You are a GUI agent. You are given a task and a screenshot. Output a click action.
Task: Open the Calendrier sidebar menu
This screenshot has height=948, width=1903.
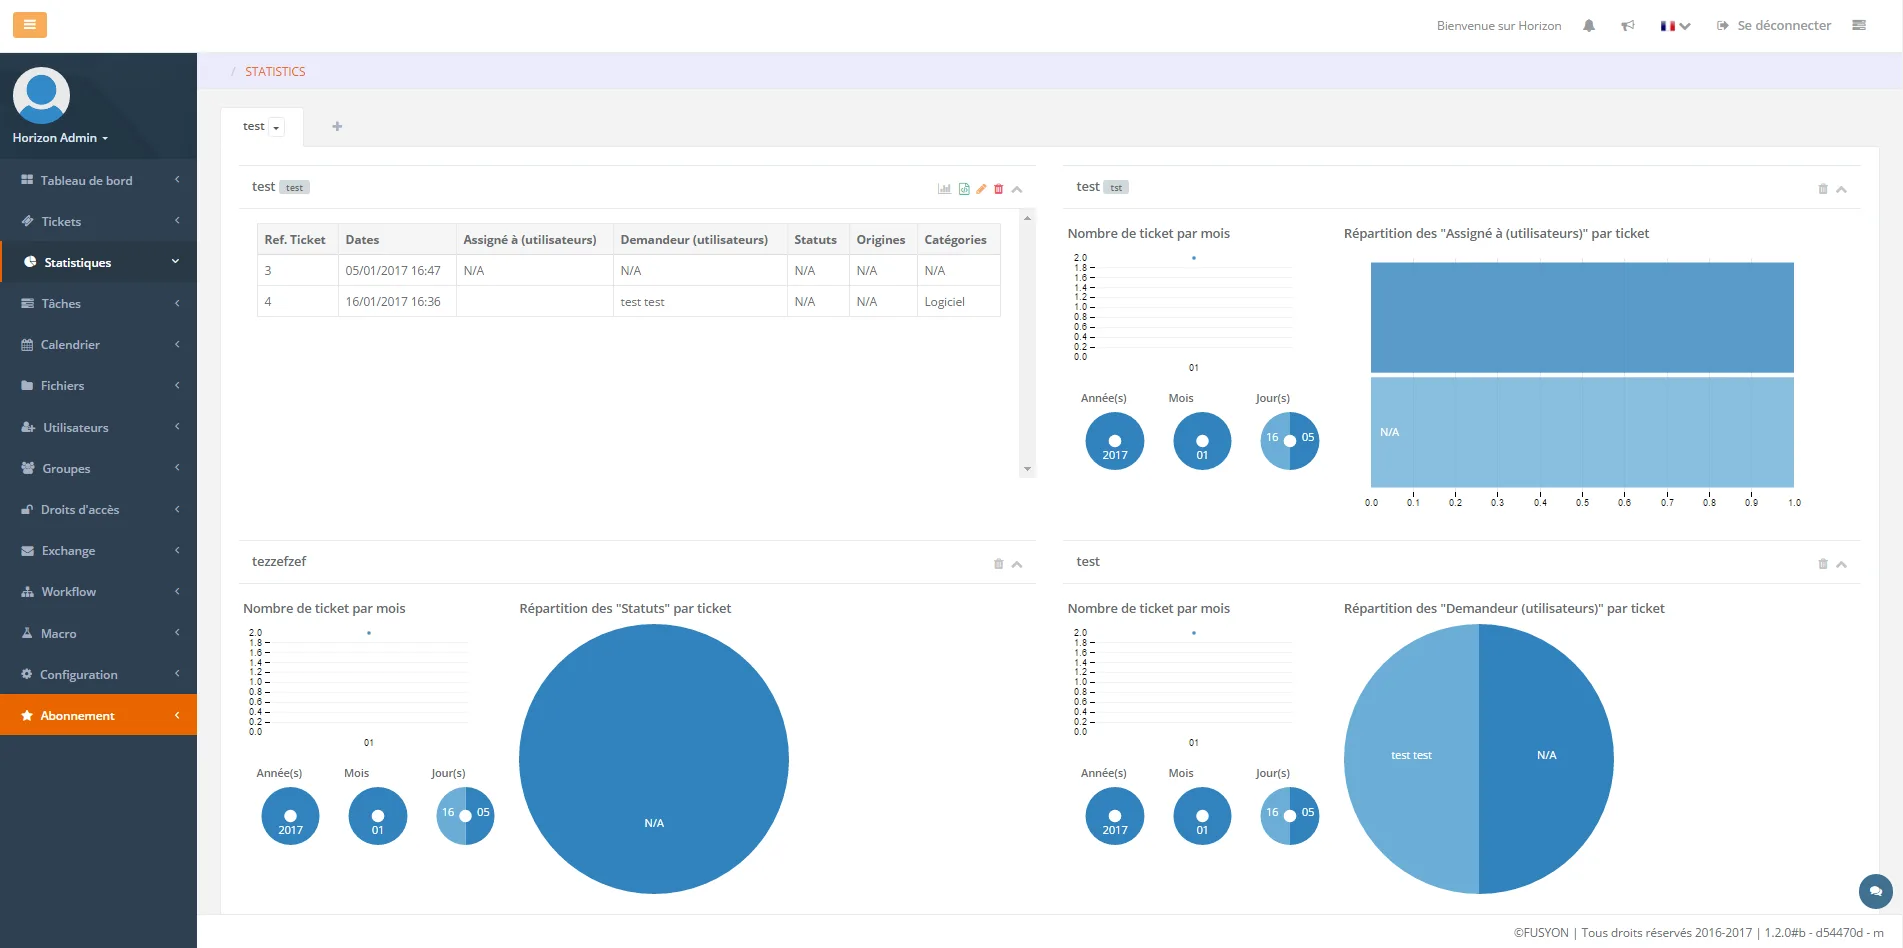coord(98,344)
